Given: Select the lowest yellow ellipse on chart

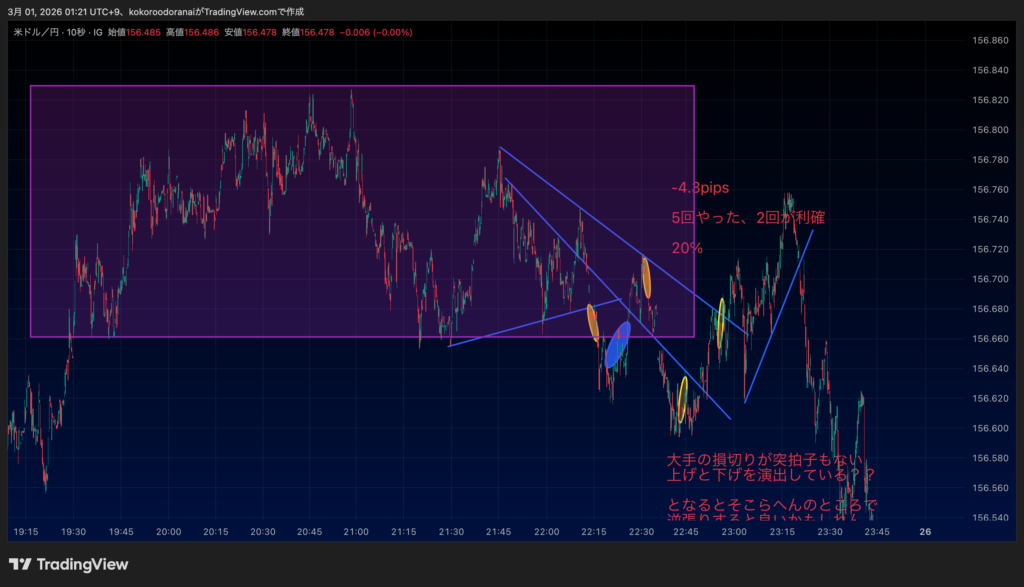Looking at the screenshot, I should click(683, 399).
